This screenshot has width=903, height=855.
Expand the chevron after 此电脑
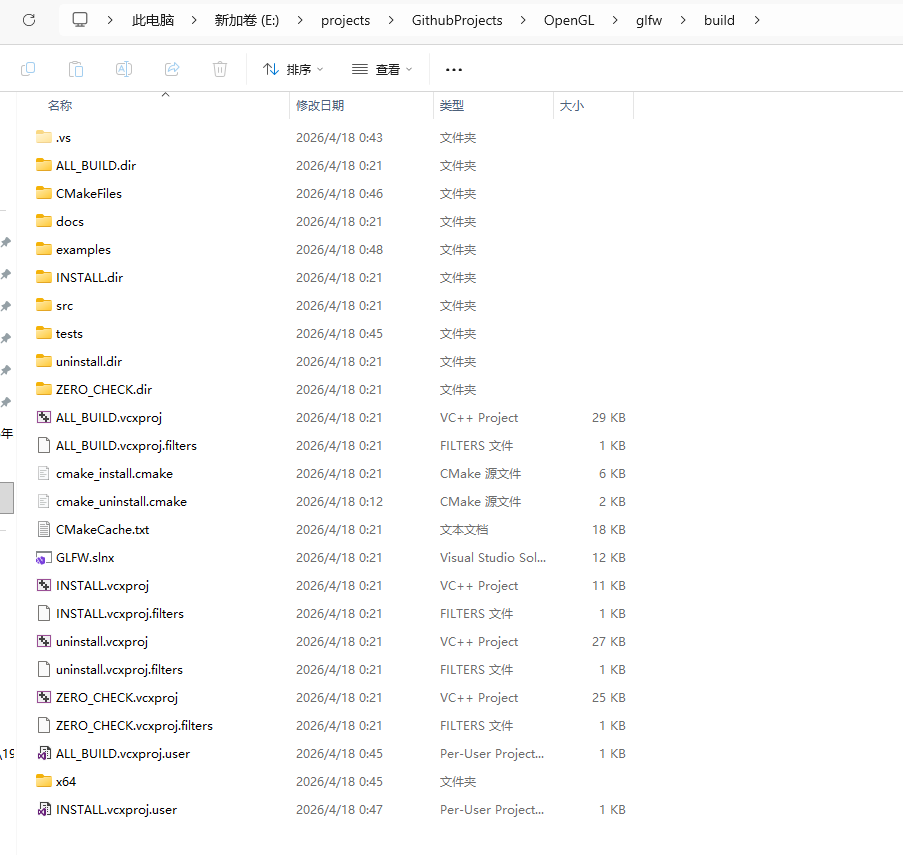[194, 20]
